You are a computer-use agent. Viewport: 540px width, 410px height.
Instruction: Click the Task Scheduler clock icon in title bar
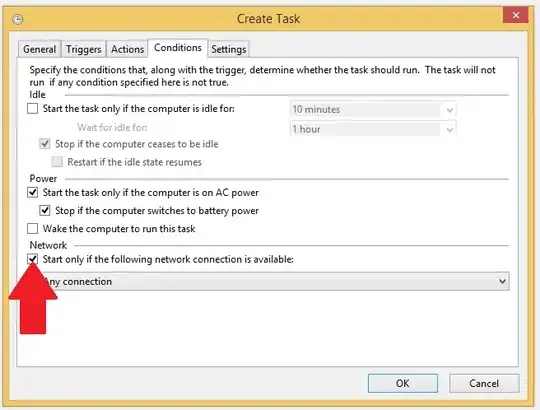(18, 19)
